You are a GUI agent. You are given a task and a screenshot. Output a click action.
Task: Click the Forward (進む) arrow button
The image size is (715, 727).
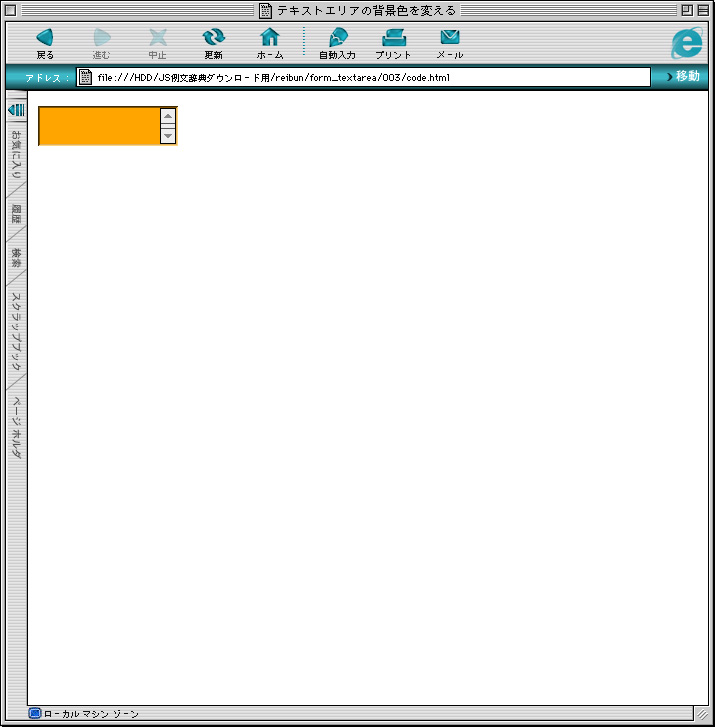click(102, 38)
